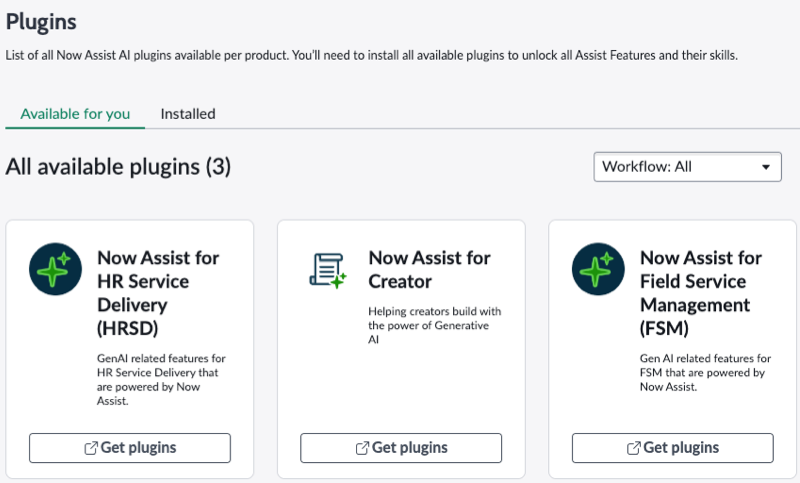The height and width of the screenshot is (483, 800).
Task: Click external-link icon in HRSD Get plugins button
Action: pos(91,448)
